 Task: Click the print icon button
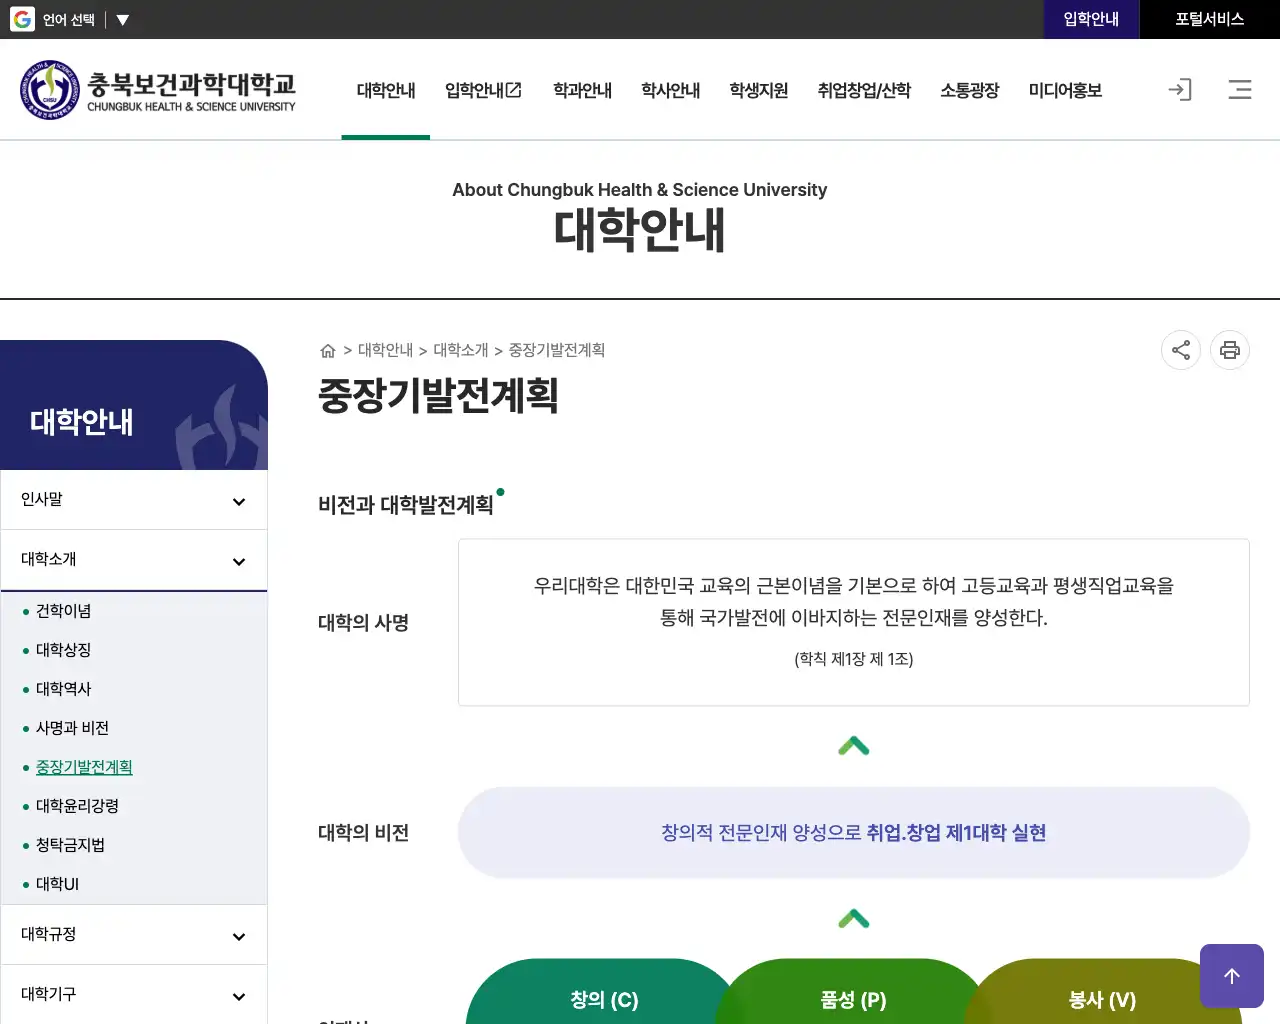[1230, 350]
